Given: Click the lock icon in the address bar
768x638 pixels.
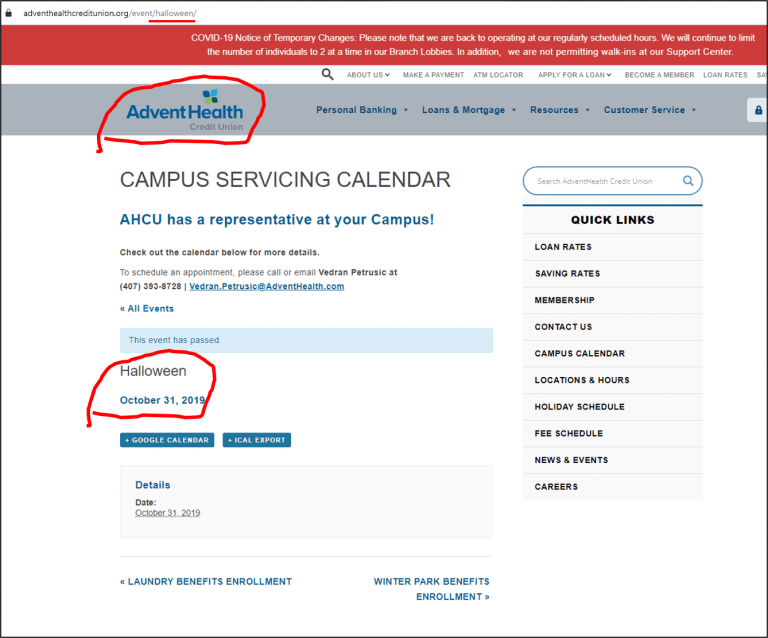Looking at the screenshot, I should pos(8,13).
